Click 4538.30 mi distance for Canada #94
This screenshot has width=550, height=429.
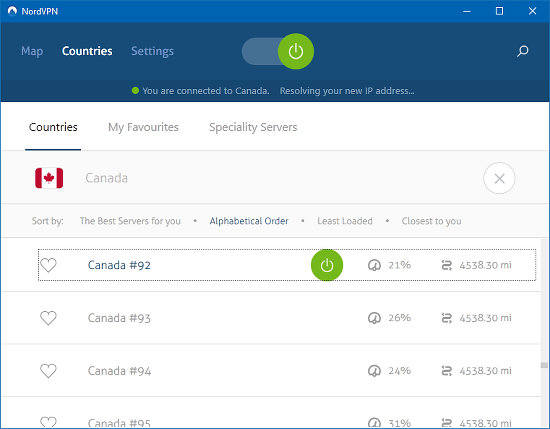[x=485, y=371]
